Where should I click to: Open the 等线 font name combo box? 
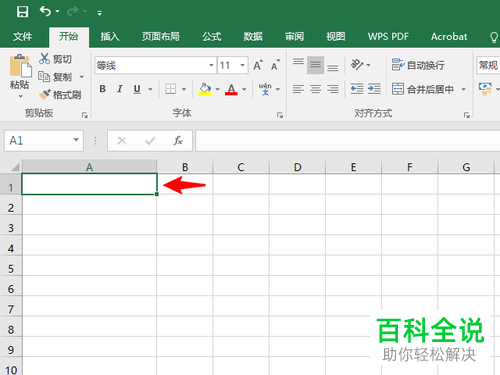[x=155, y=65]
